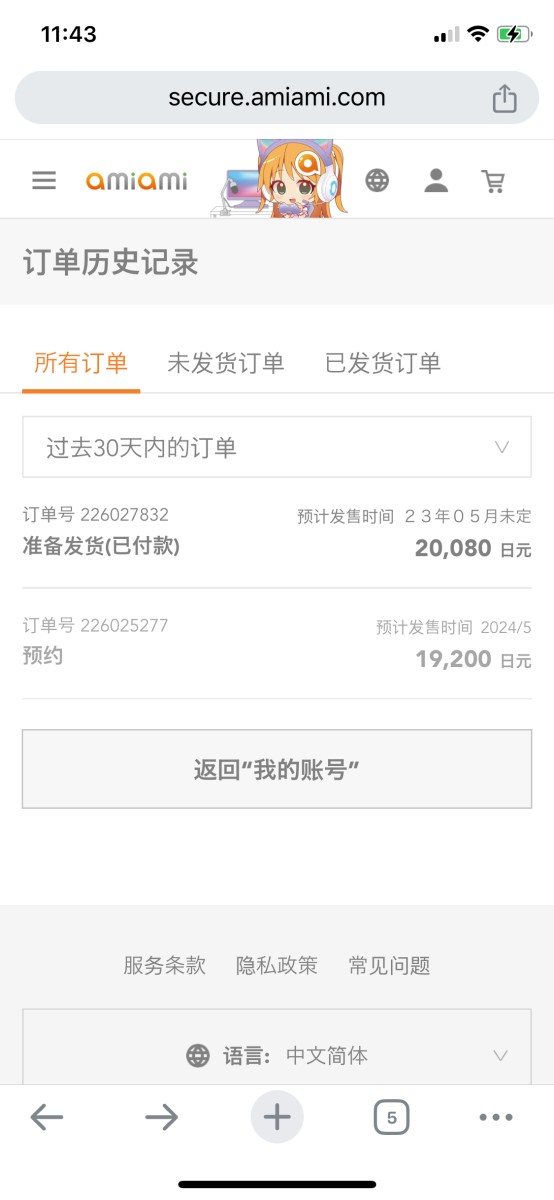Viewport: 554px width, 1200px height.
Task: Show open tabs counter
Action: pos(392,1117)
